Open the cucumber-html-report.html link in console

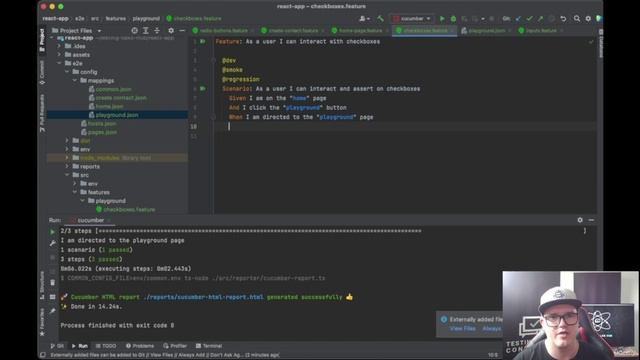click(203, 297)
